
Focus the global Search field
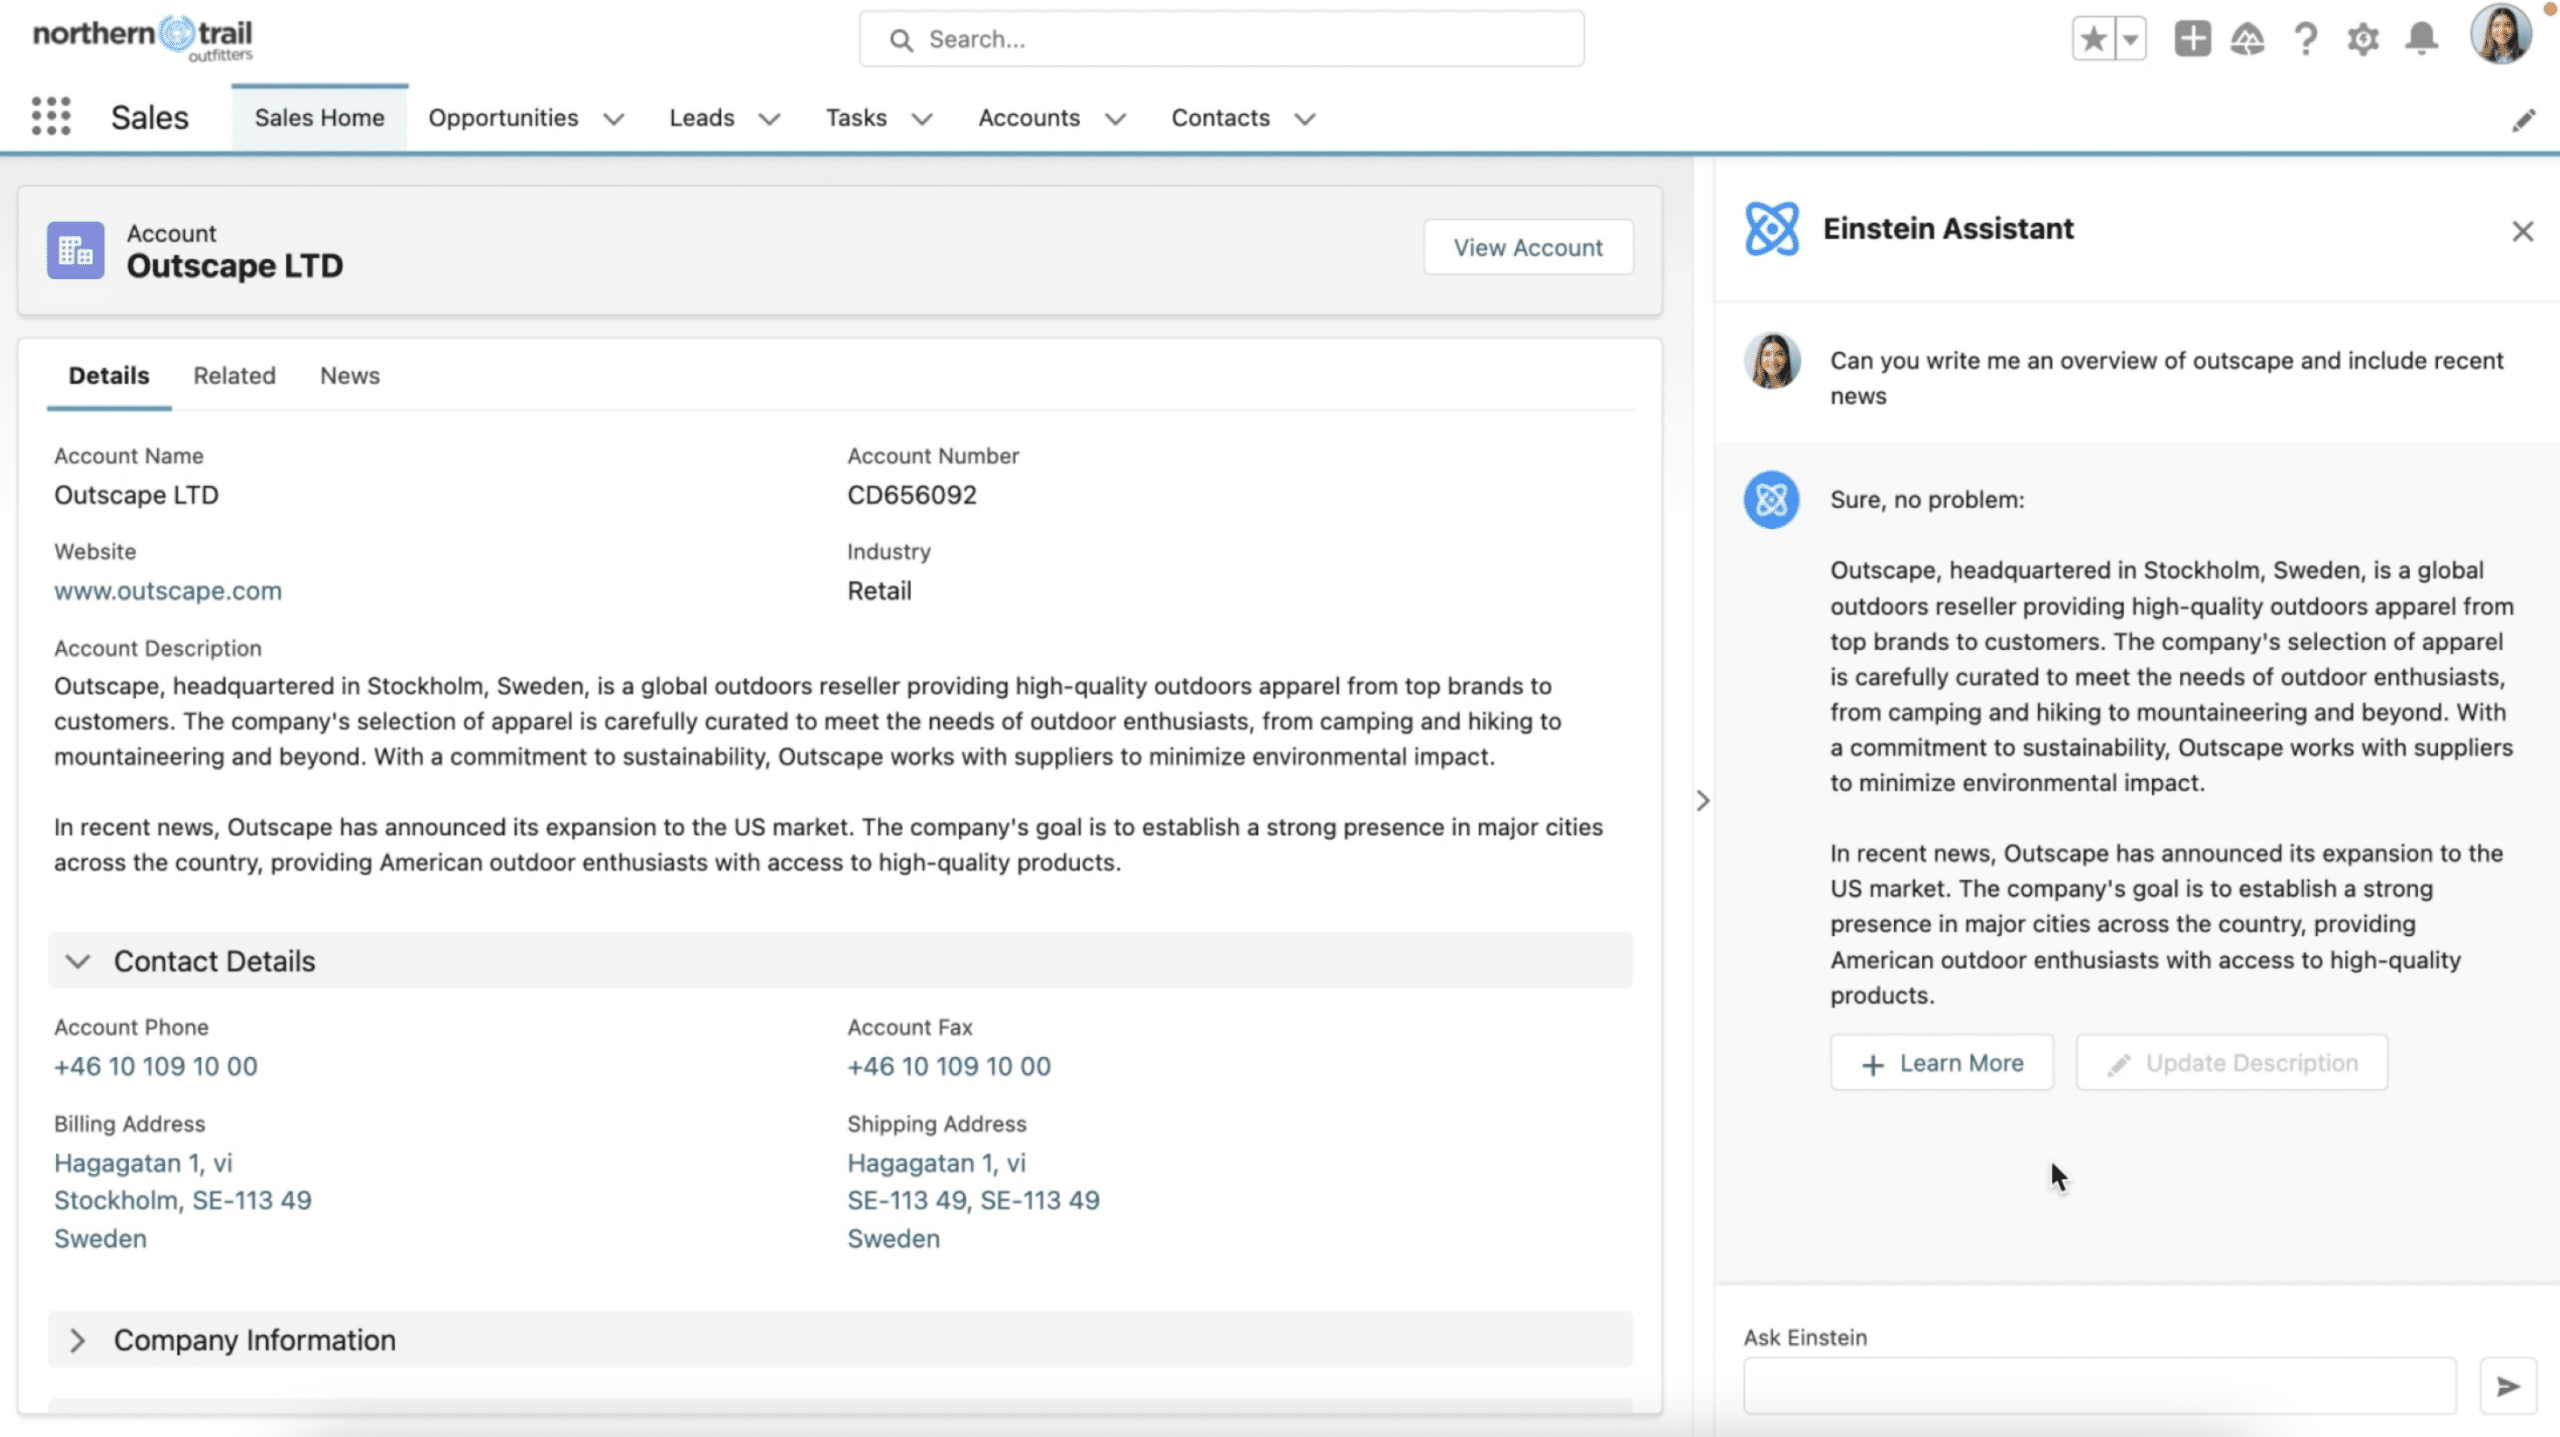[1221, 39]
